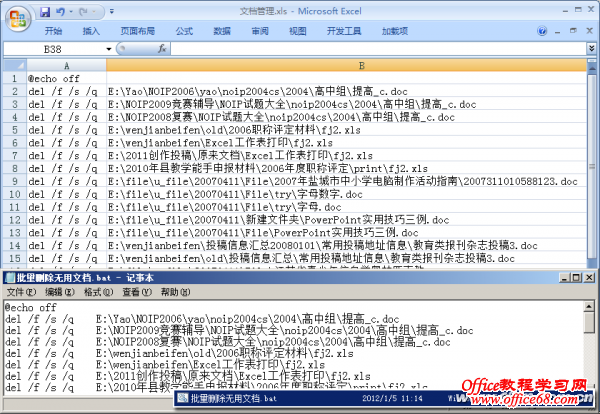Open the 开发工具 ribbon tab
The height and width of the screenshot is (414, 600).
pos(344,31)
